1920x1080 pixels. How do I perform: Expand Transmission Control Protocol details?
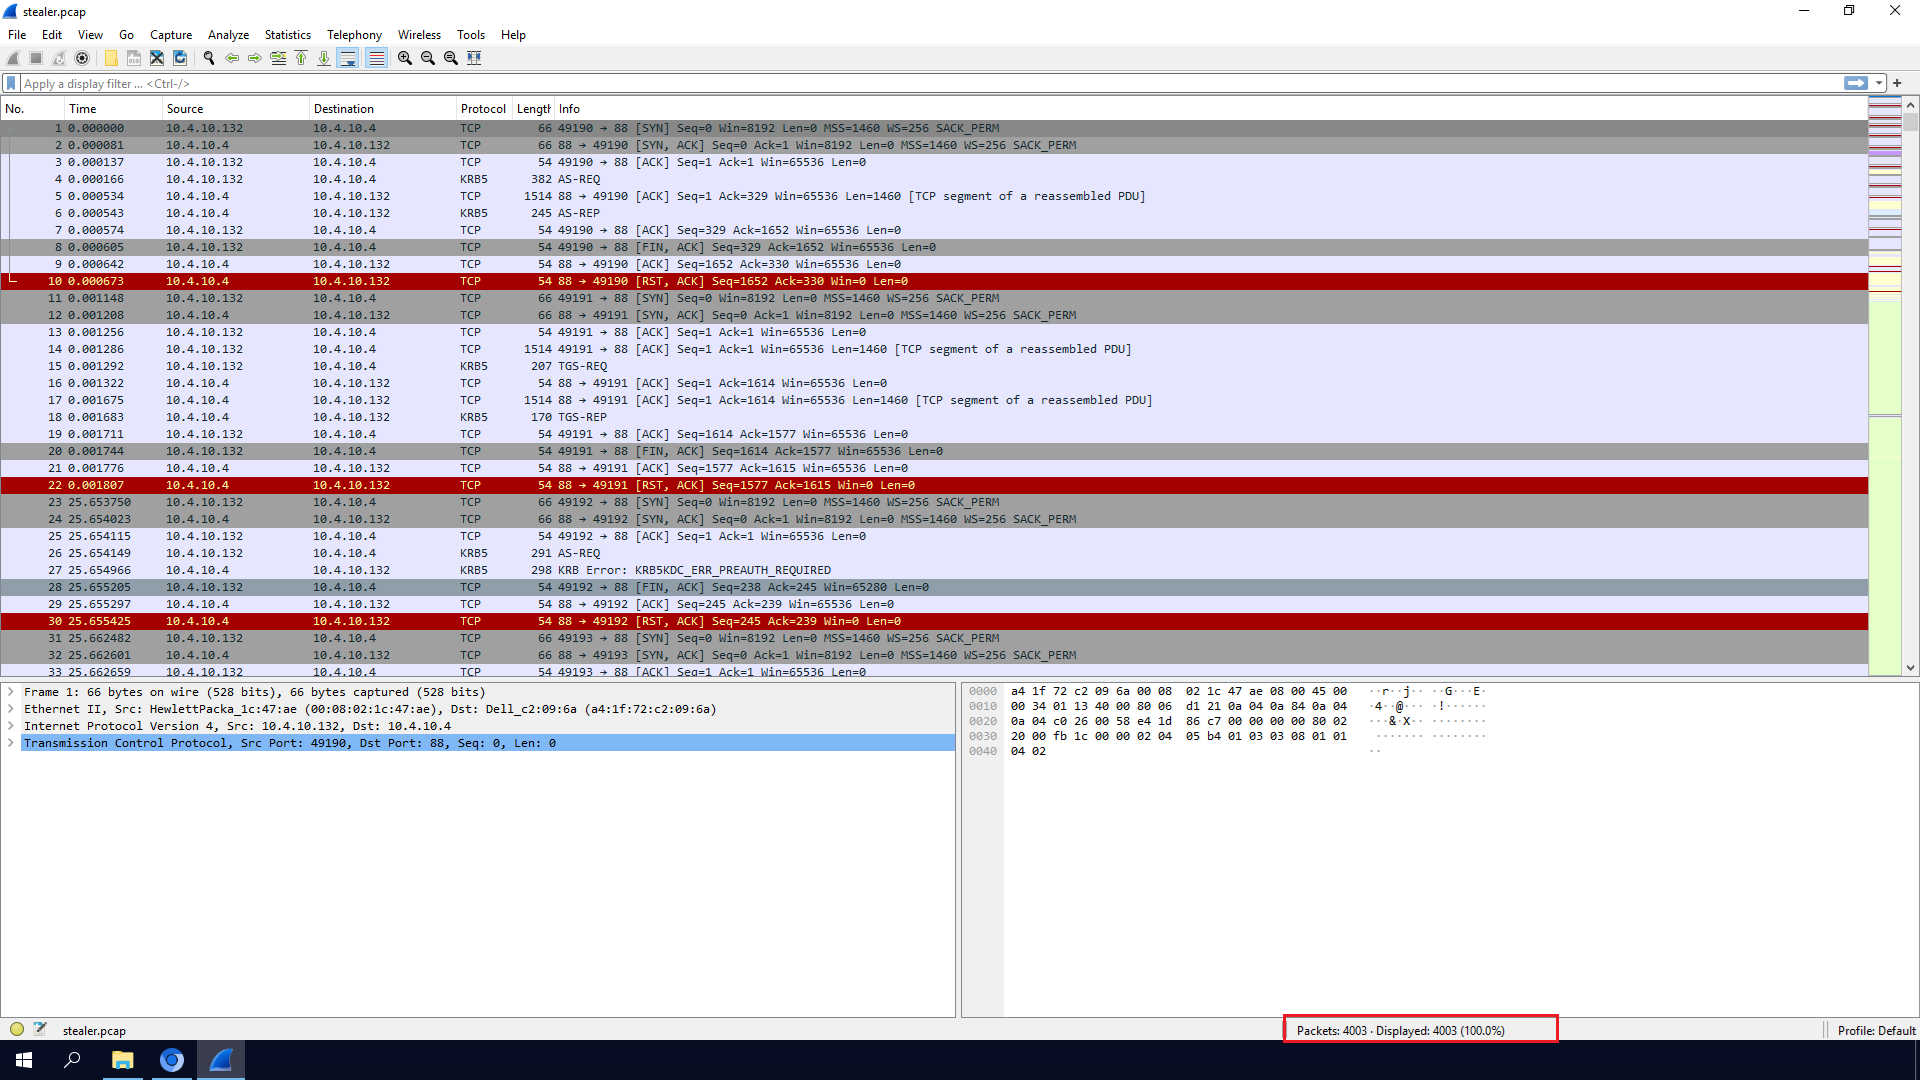click(11, 743)
